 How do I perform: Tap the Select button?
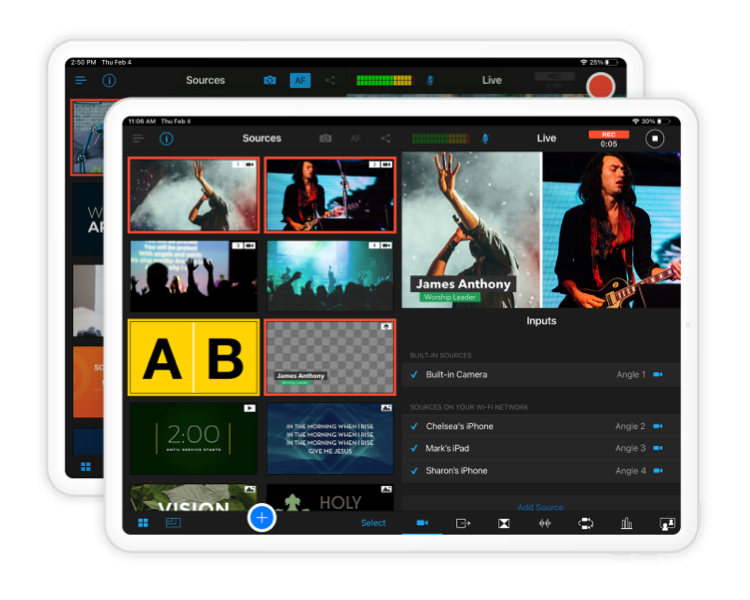(373, 523)
